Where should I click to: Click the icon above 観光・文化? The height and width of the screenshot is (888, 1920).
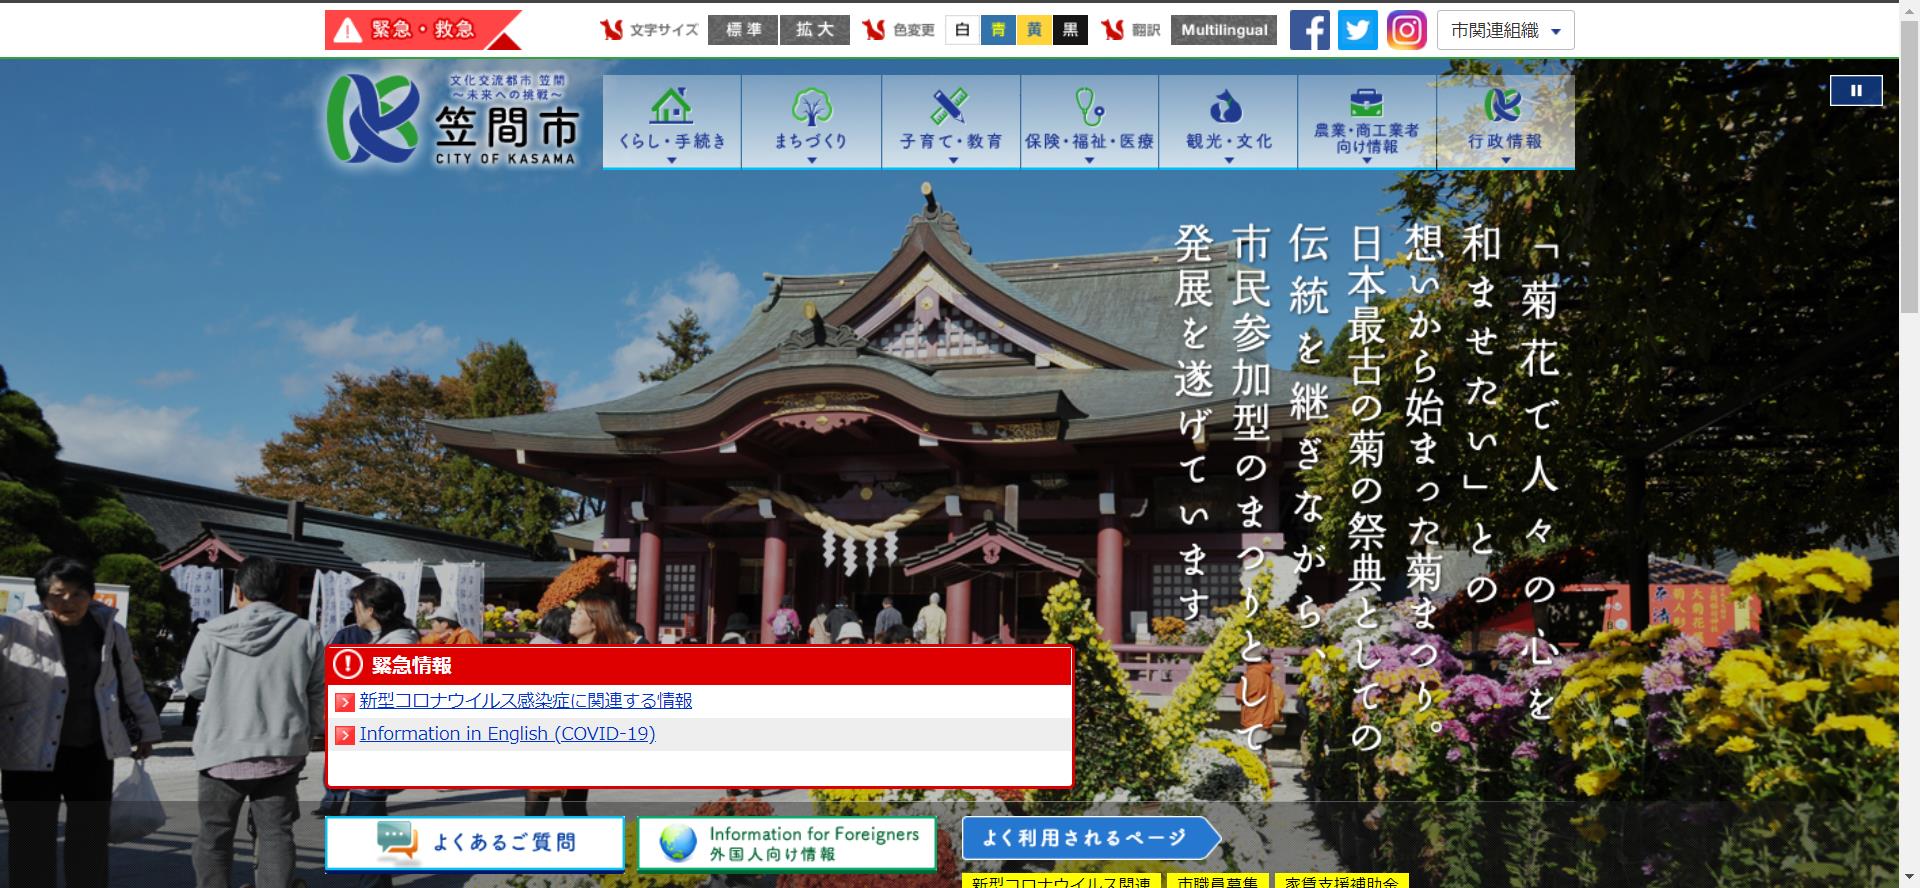pos(1227,105)
